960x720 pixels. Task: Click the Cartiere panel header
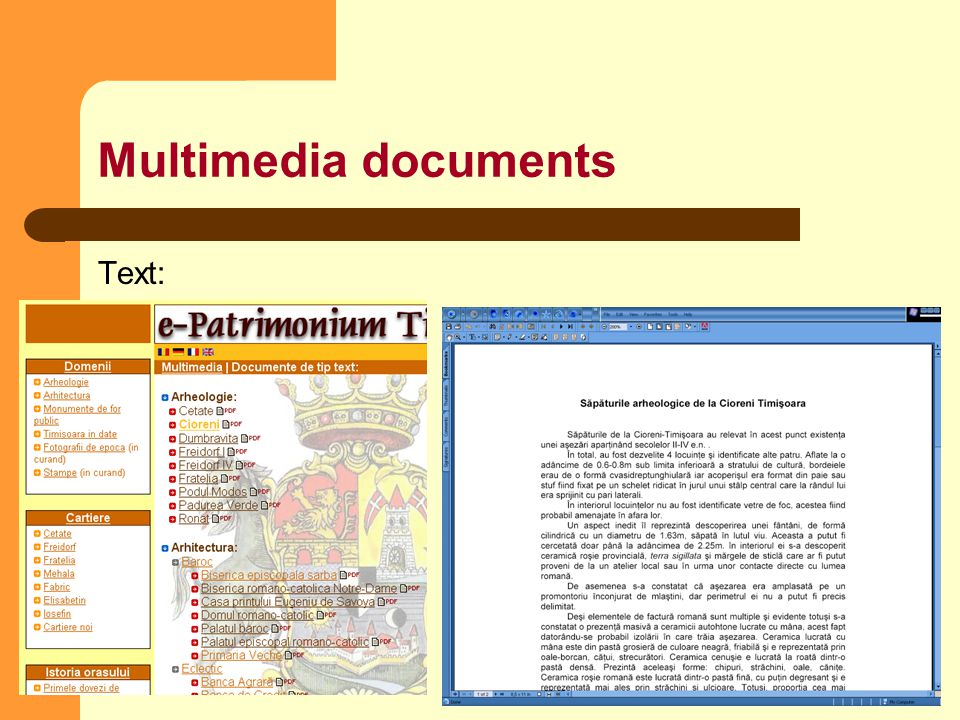coord(88,518)
